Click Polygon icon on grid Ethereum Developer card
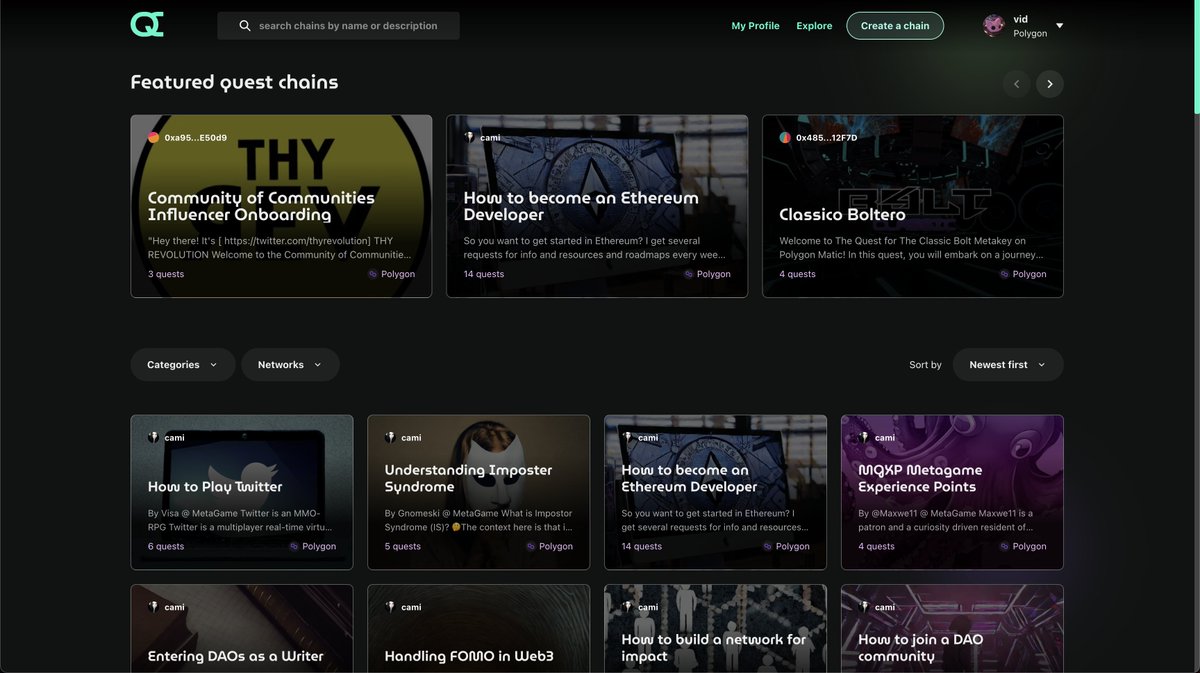 click(768, 547)
